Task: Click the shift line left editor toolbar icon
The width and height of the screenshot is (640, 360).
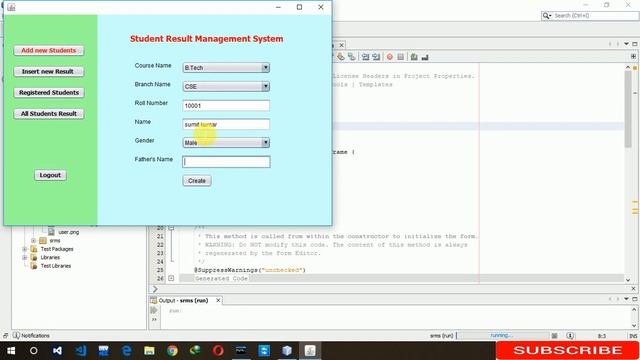Action: (365, 57)
